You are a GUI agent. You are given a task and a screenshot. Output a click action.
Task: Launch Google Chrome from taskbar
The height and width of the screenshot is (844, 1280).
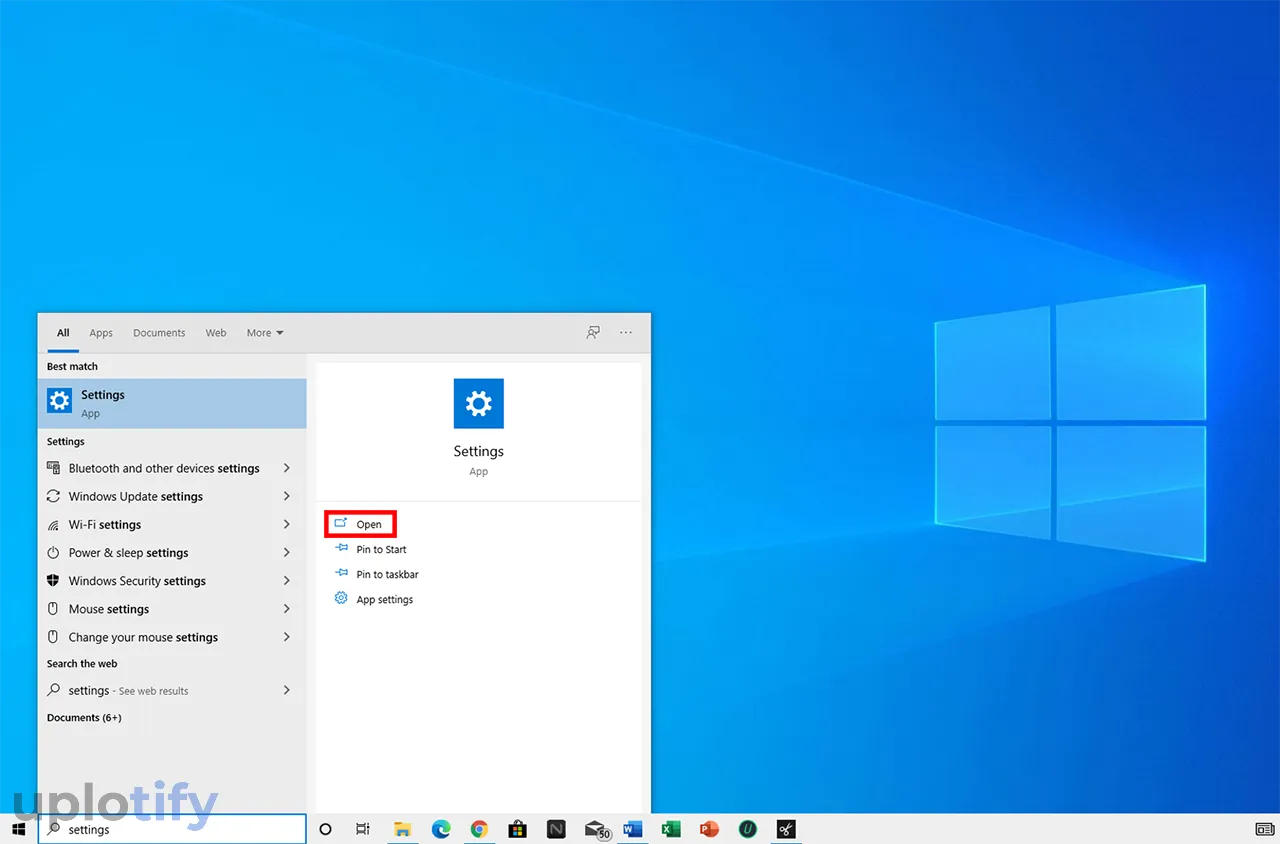click(x=479, y=829)
